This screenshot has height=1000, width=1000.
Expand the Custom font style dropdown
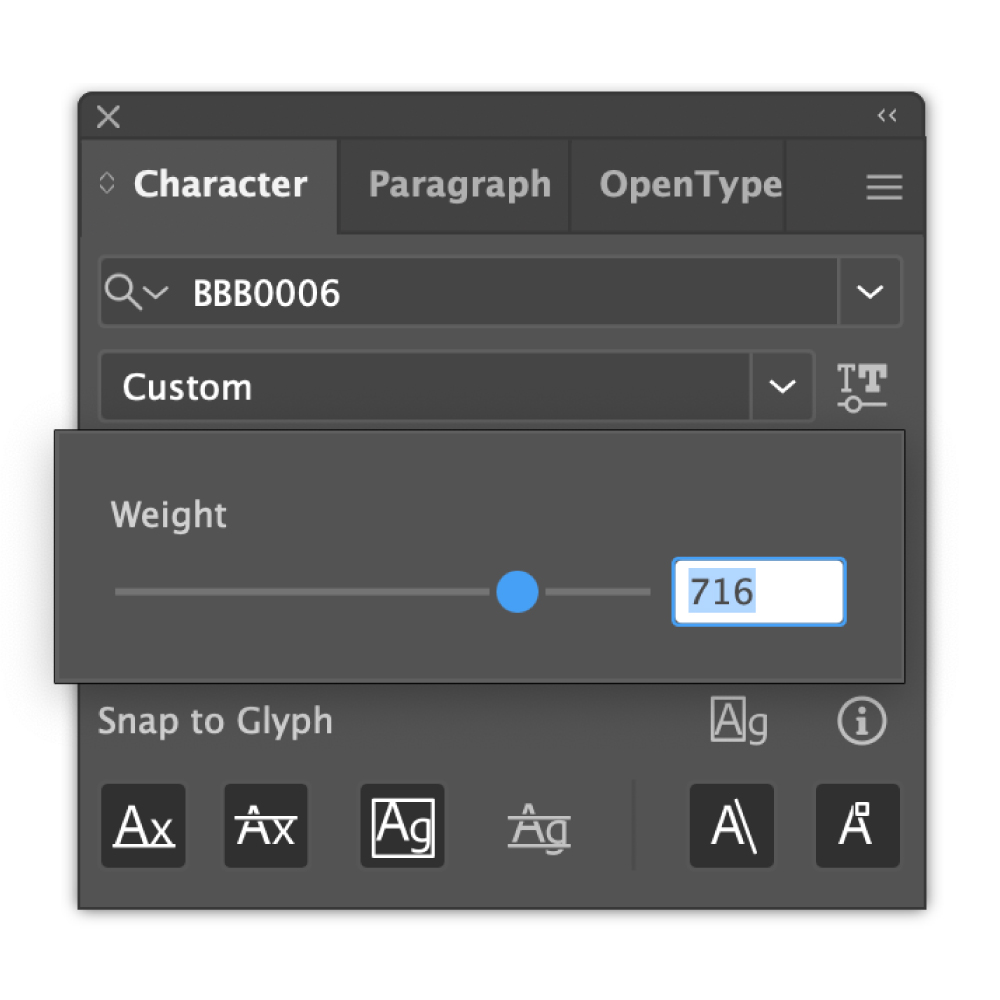click(782, 386)
